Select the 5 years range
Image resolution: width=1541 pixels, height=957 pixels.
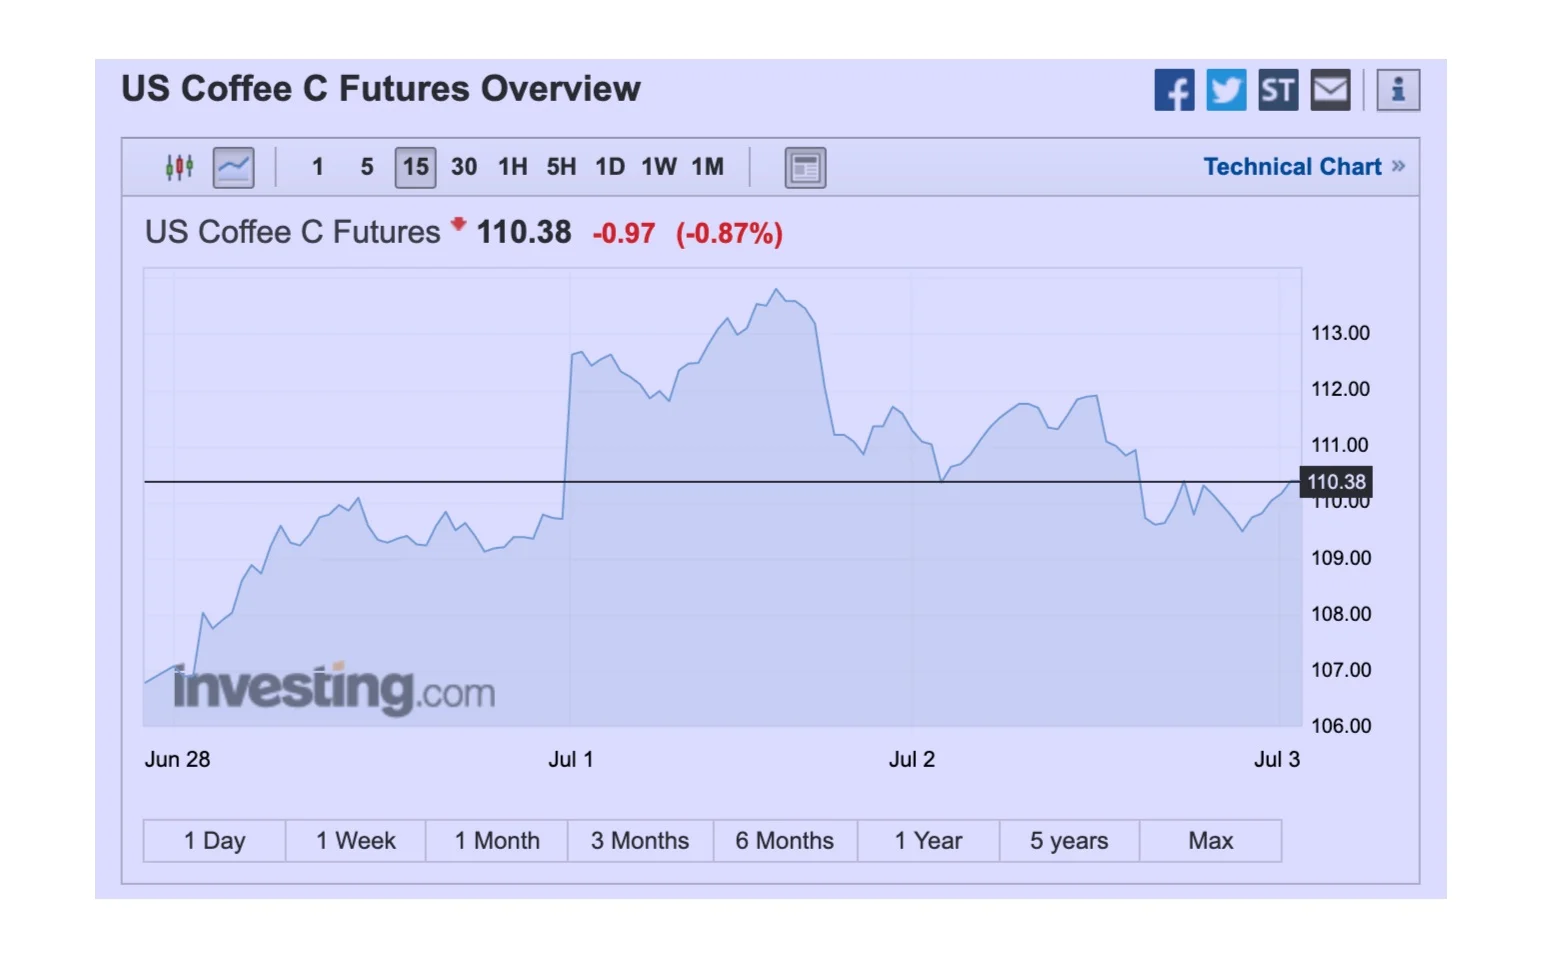pos(1069,841)
